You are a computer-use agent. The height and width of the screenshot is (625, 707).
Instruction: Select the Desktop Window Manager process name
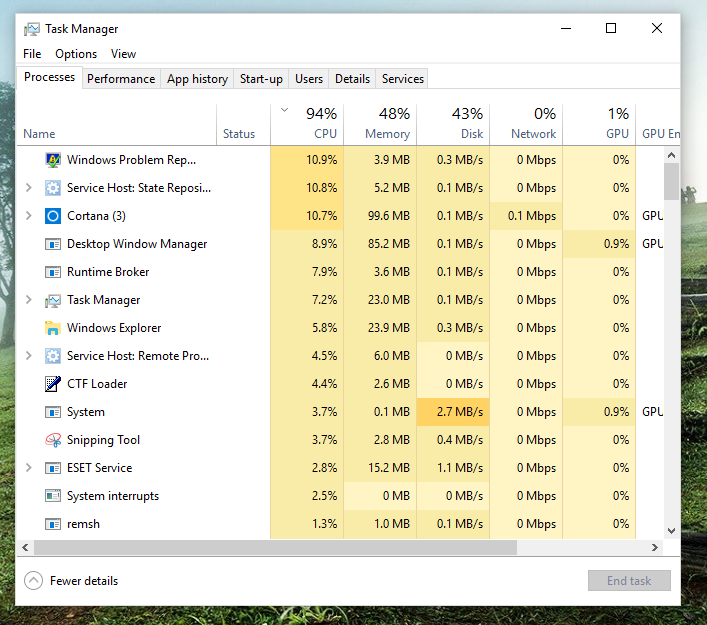(x=137, y=244)
